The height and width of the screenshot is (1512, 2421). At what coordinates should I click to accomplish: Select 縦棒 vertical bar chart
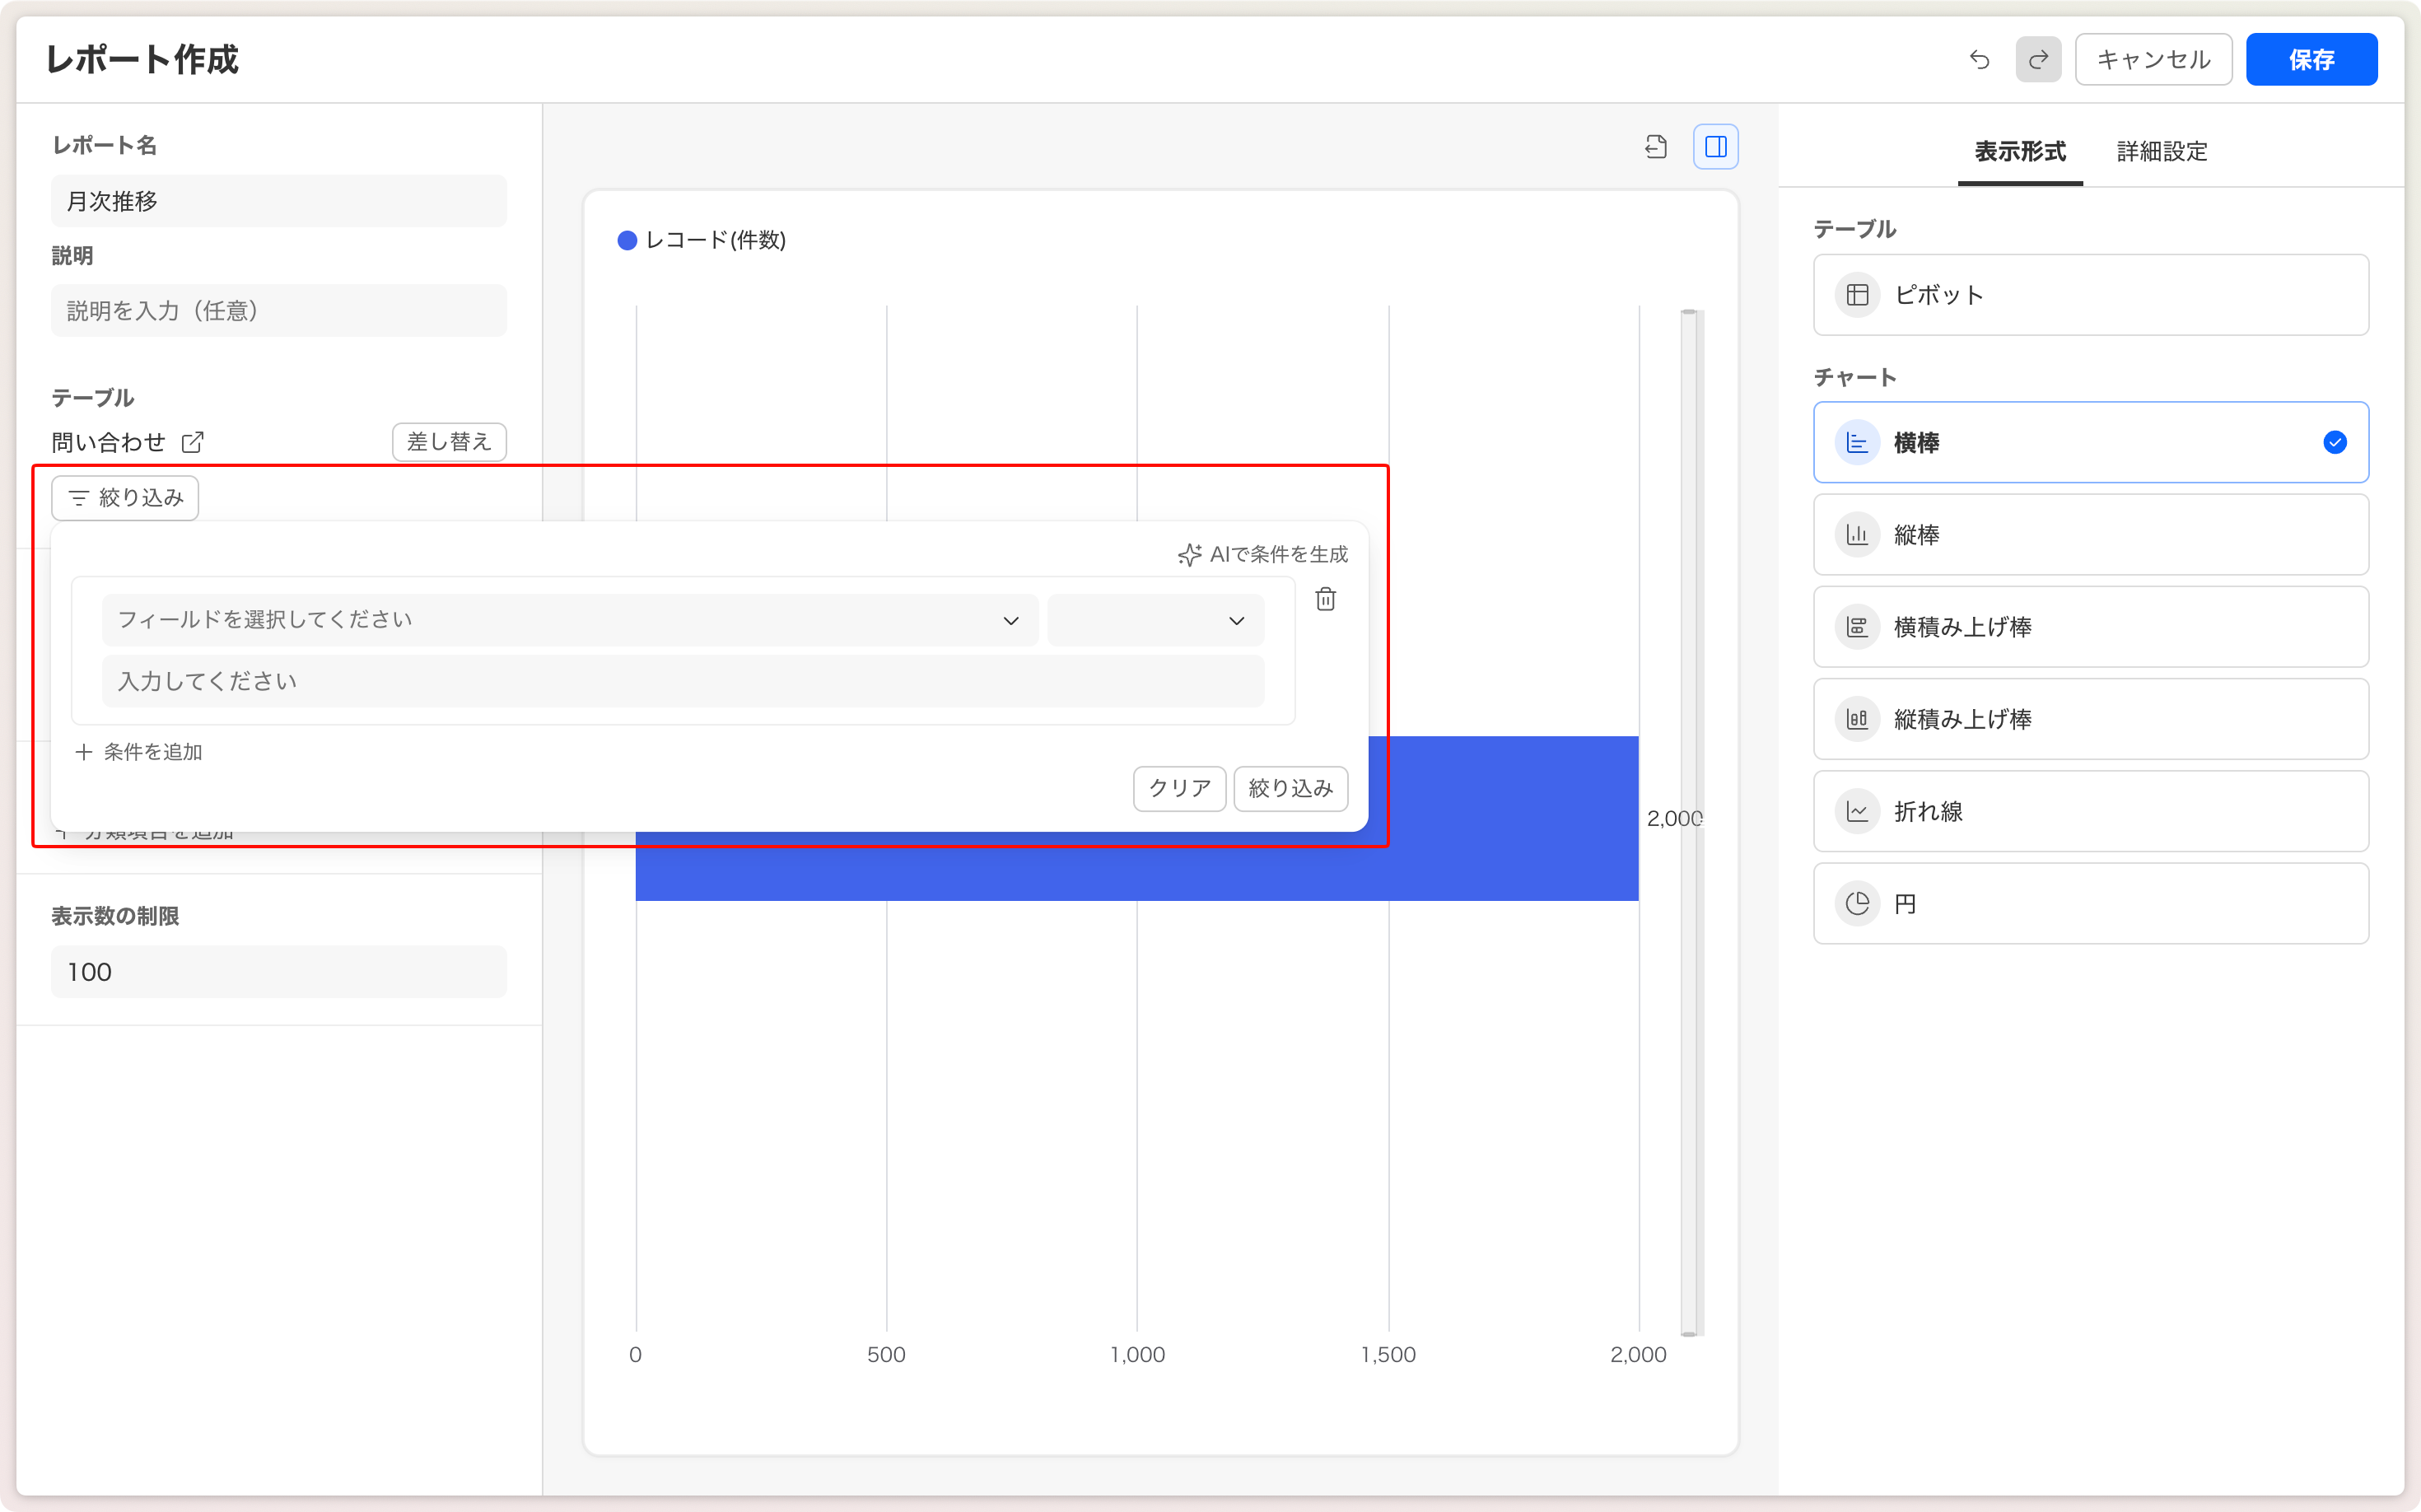pyautogui.click(x=2090, y=535)
